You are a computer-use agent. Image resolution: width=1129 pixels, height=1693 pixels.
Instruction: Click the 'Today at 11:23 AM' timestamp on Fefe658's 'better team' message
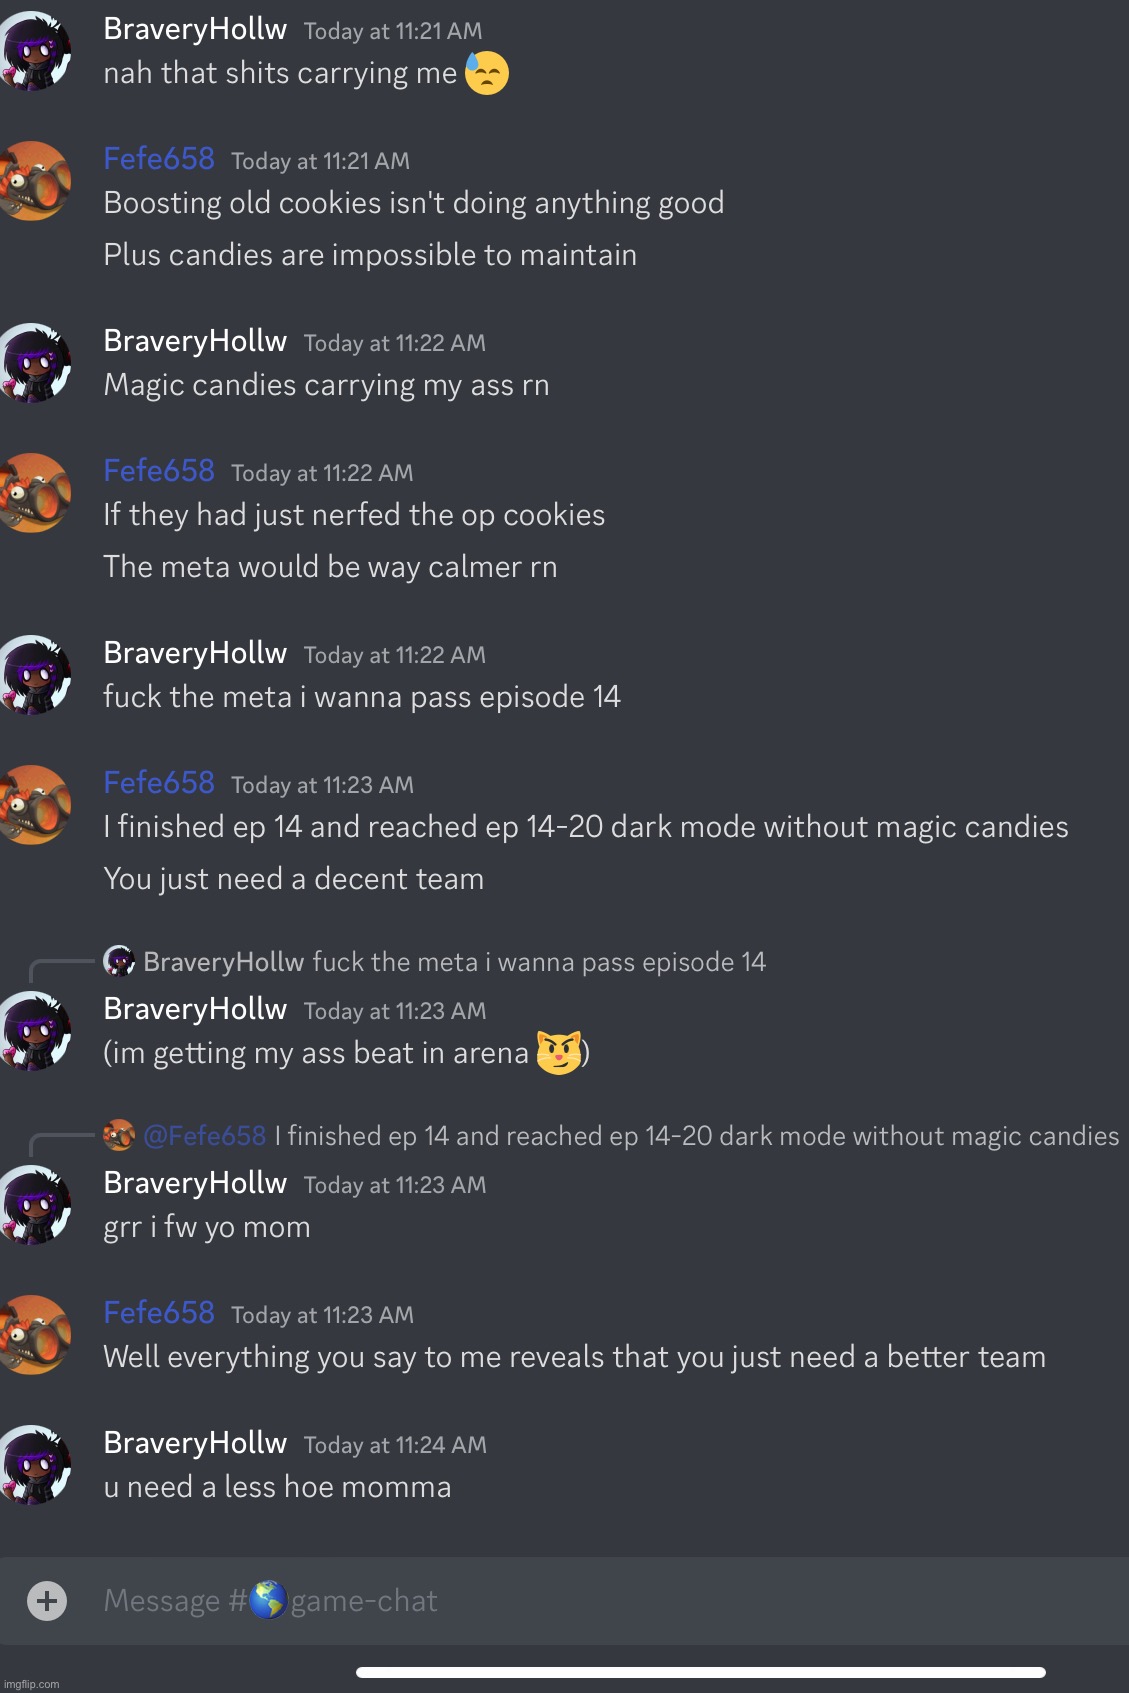(x=322, y=1315)
